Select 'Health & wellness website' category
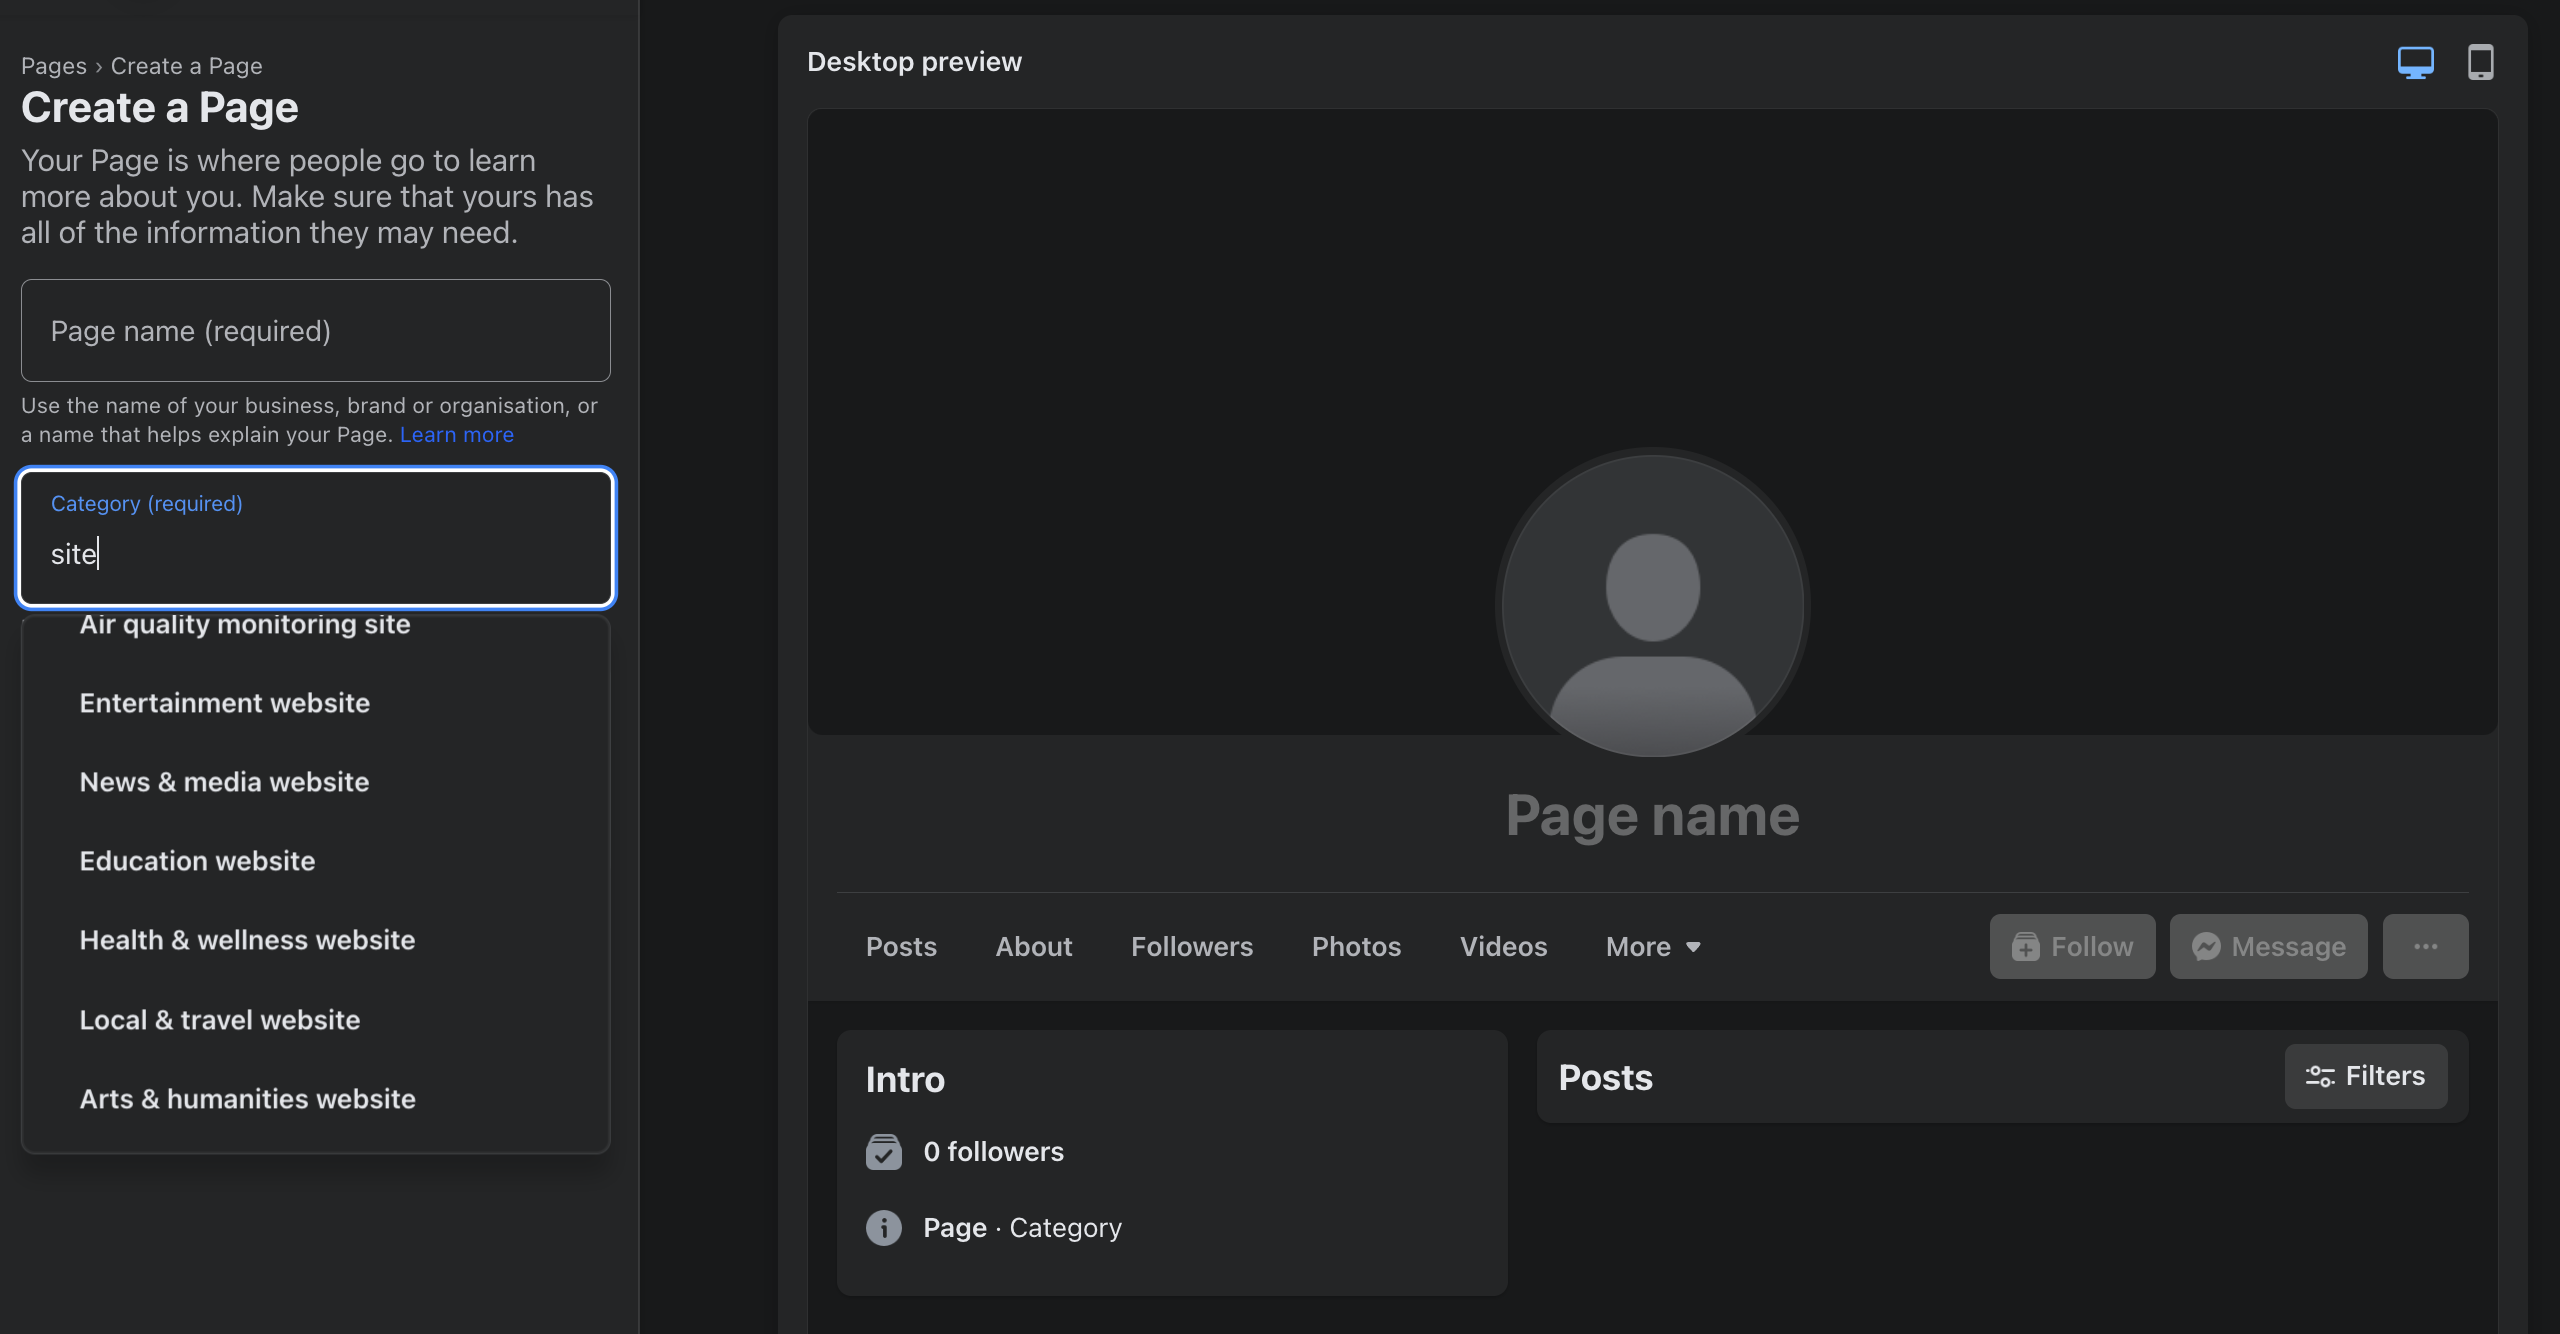Viewport: 2560px width, 1334px height. 246,940
